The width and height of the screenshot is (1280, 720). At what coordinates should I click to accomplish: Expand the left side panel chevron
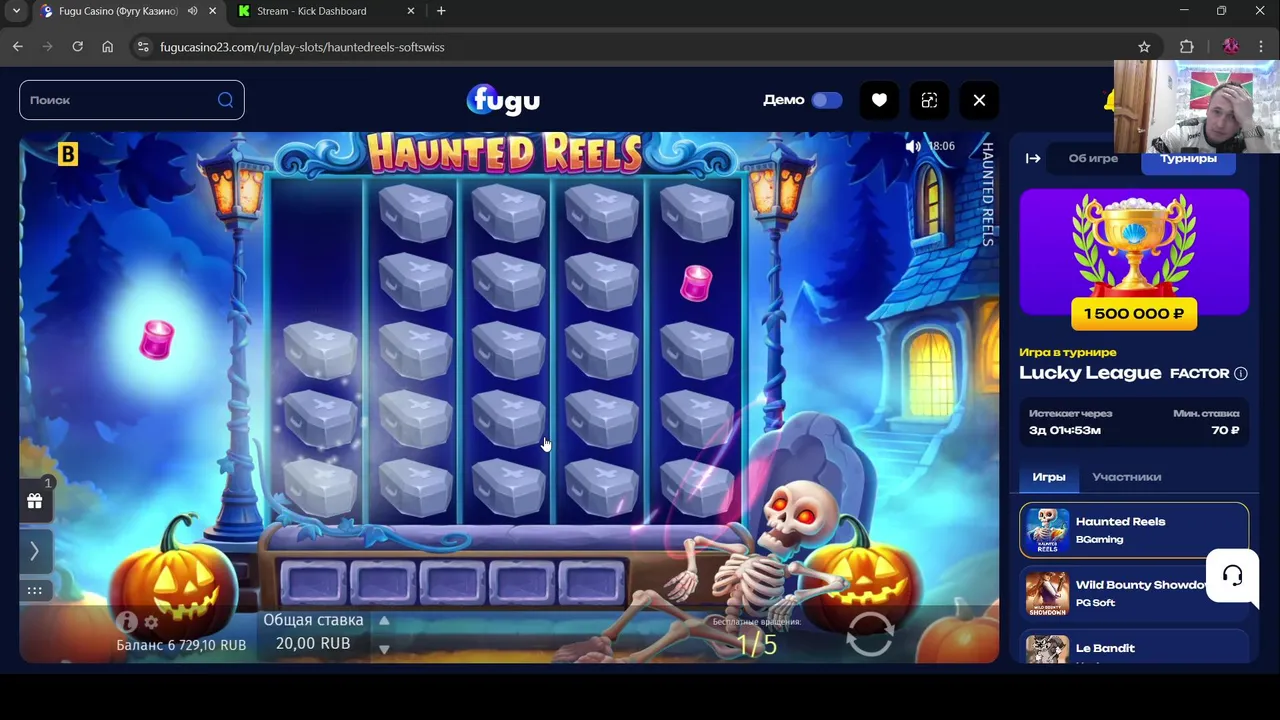coord(35,551)
